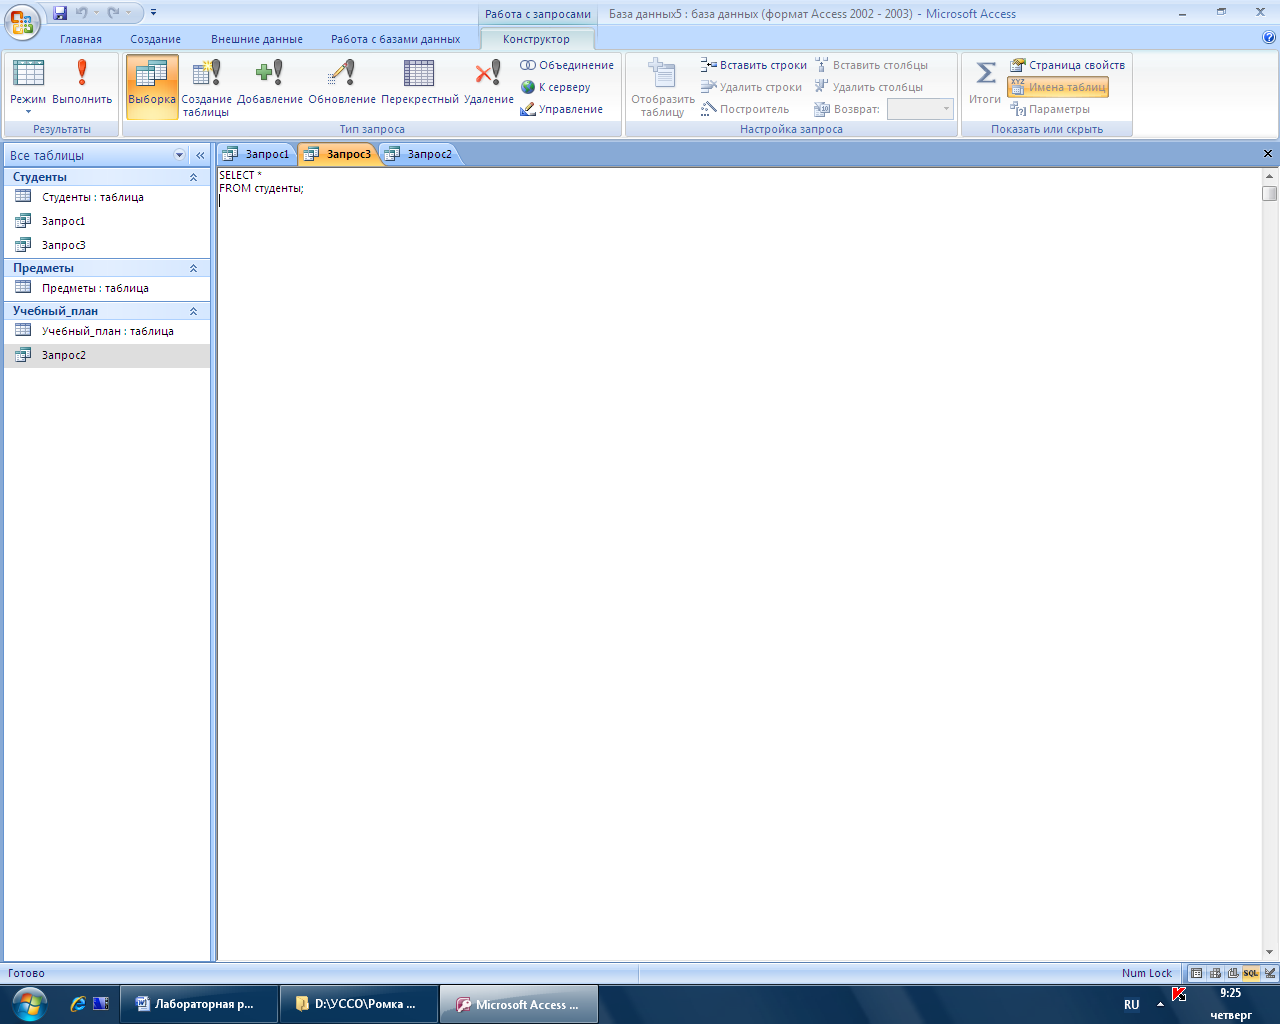Switch to Работа с базами данных tab
Screen dimensions: 1280x1024
396,39
